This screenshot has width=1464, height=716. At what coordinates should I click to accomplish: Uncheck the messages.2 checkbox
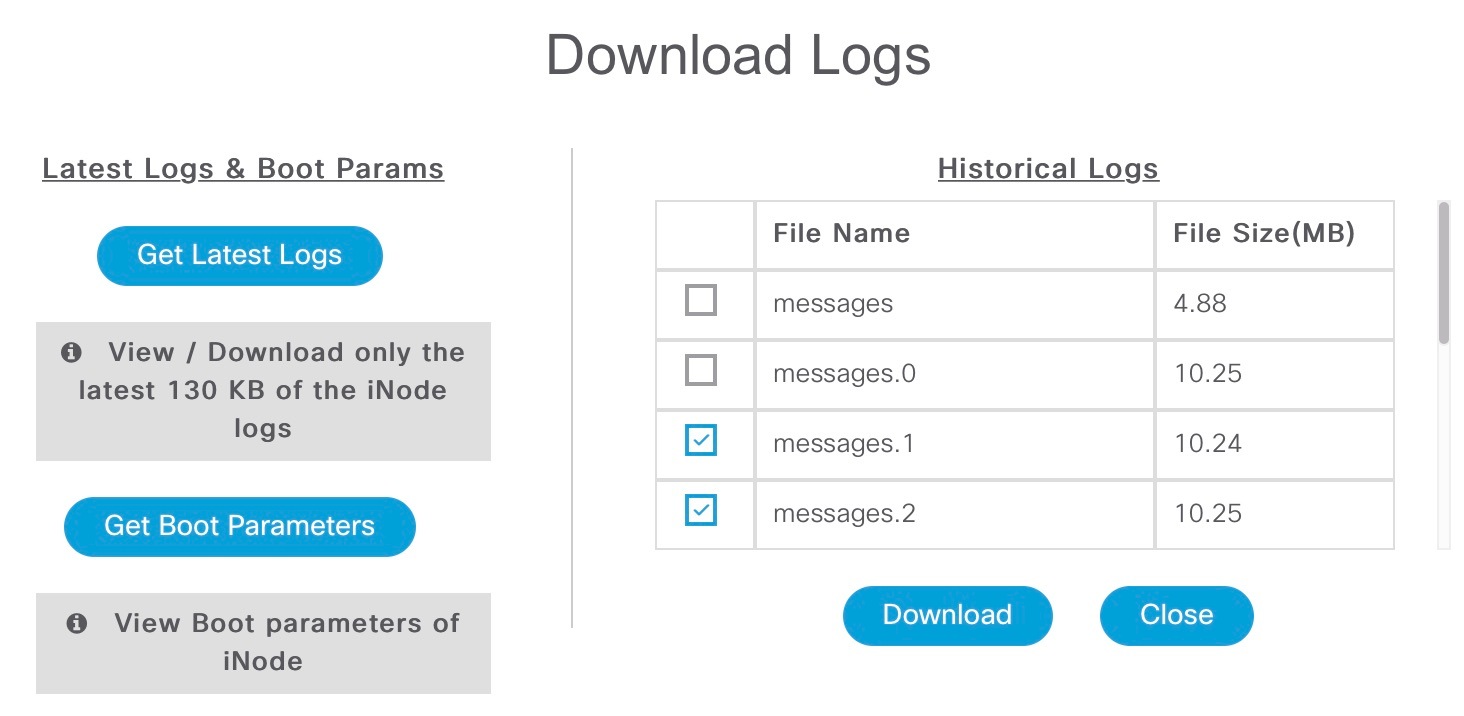tap(703, 509)
